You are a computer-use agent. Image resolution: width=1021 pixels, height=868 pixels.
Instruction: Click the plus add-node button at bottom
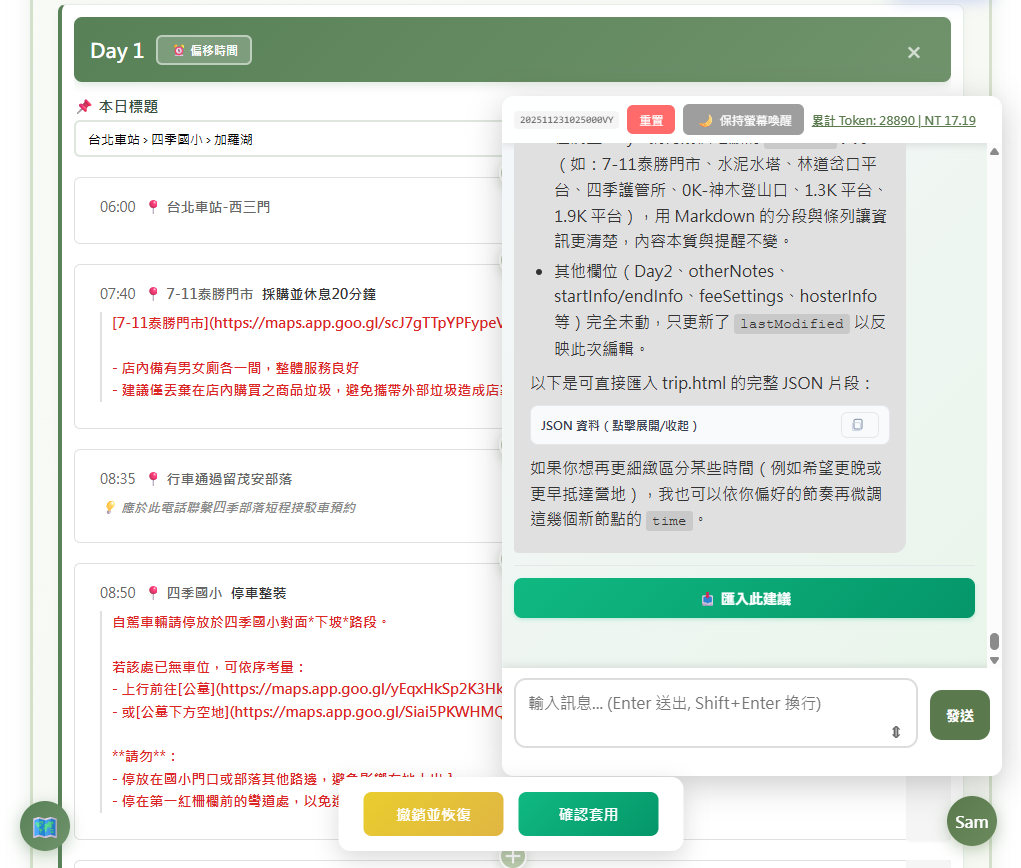[x=513, y=857]
